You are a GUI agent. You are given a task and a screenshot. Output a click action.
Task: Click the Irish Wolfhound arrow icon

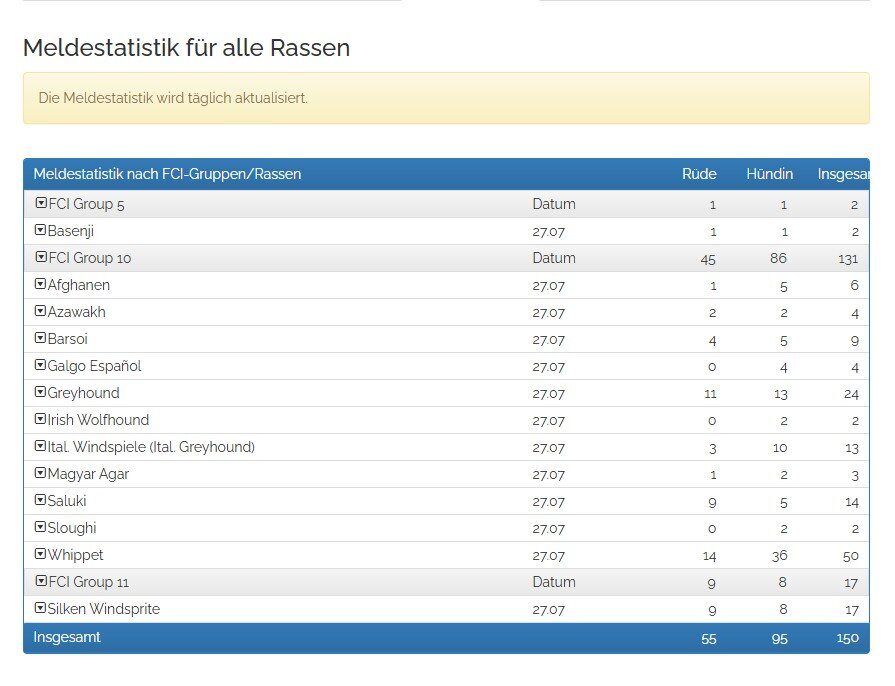tap(40, 418)
